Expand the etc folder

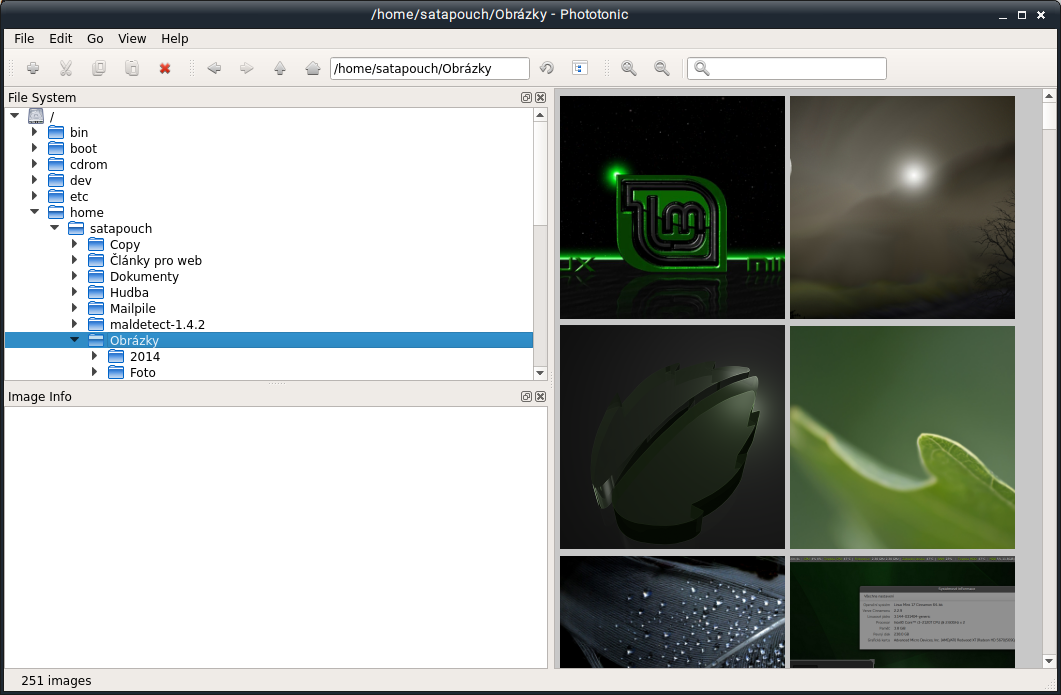pyautogui.click(x=35, y=196)
